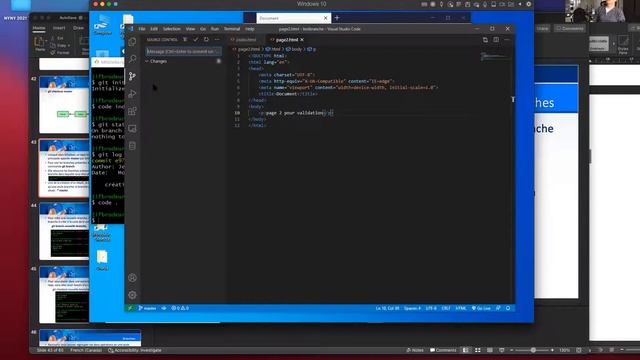The height and width of the screenshot is (360, 640).
Task: Click UTF-8 encoding in status bar
Action: 431,308
